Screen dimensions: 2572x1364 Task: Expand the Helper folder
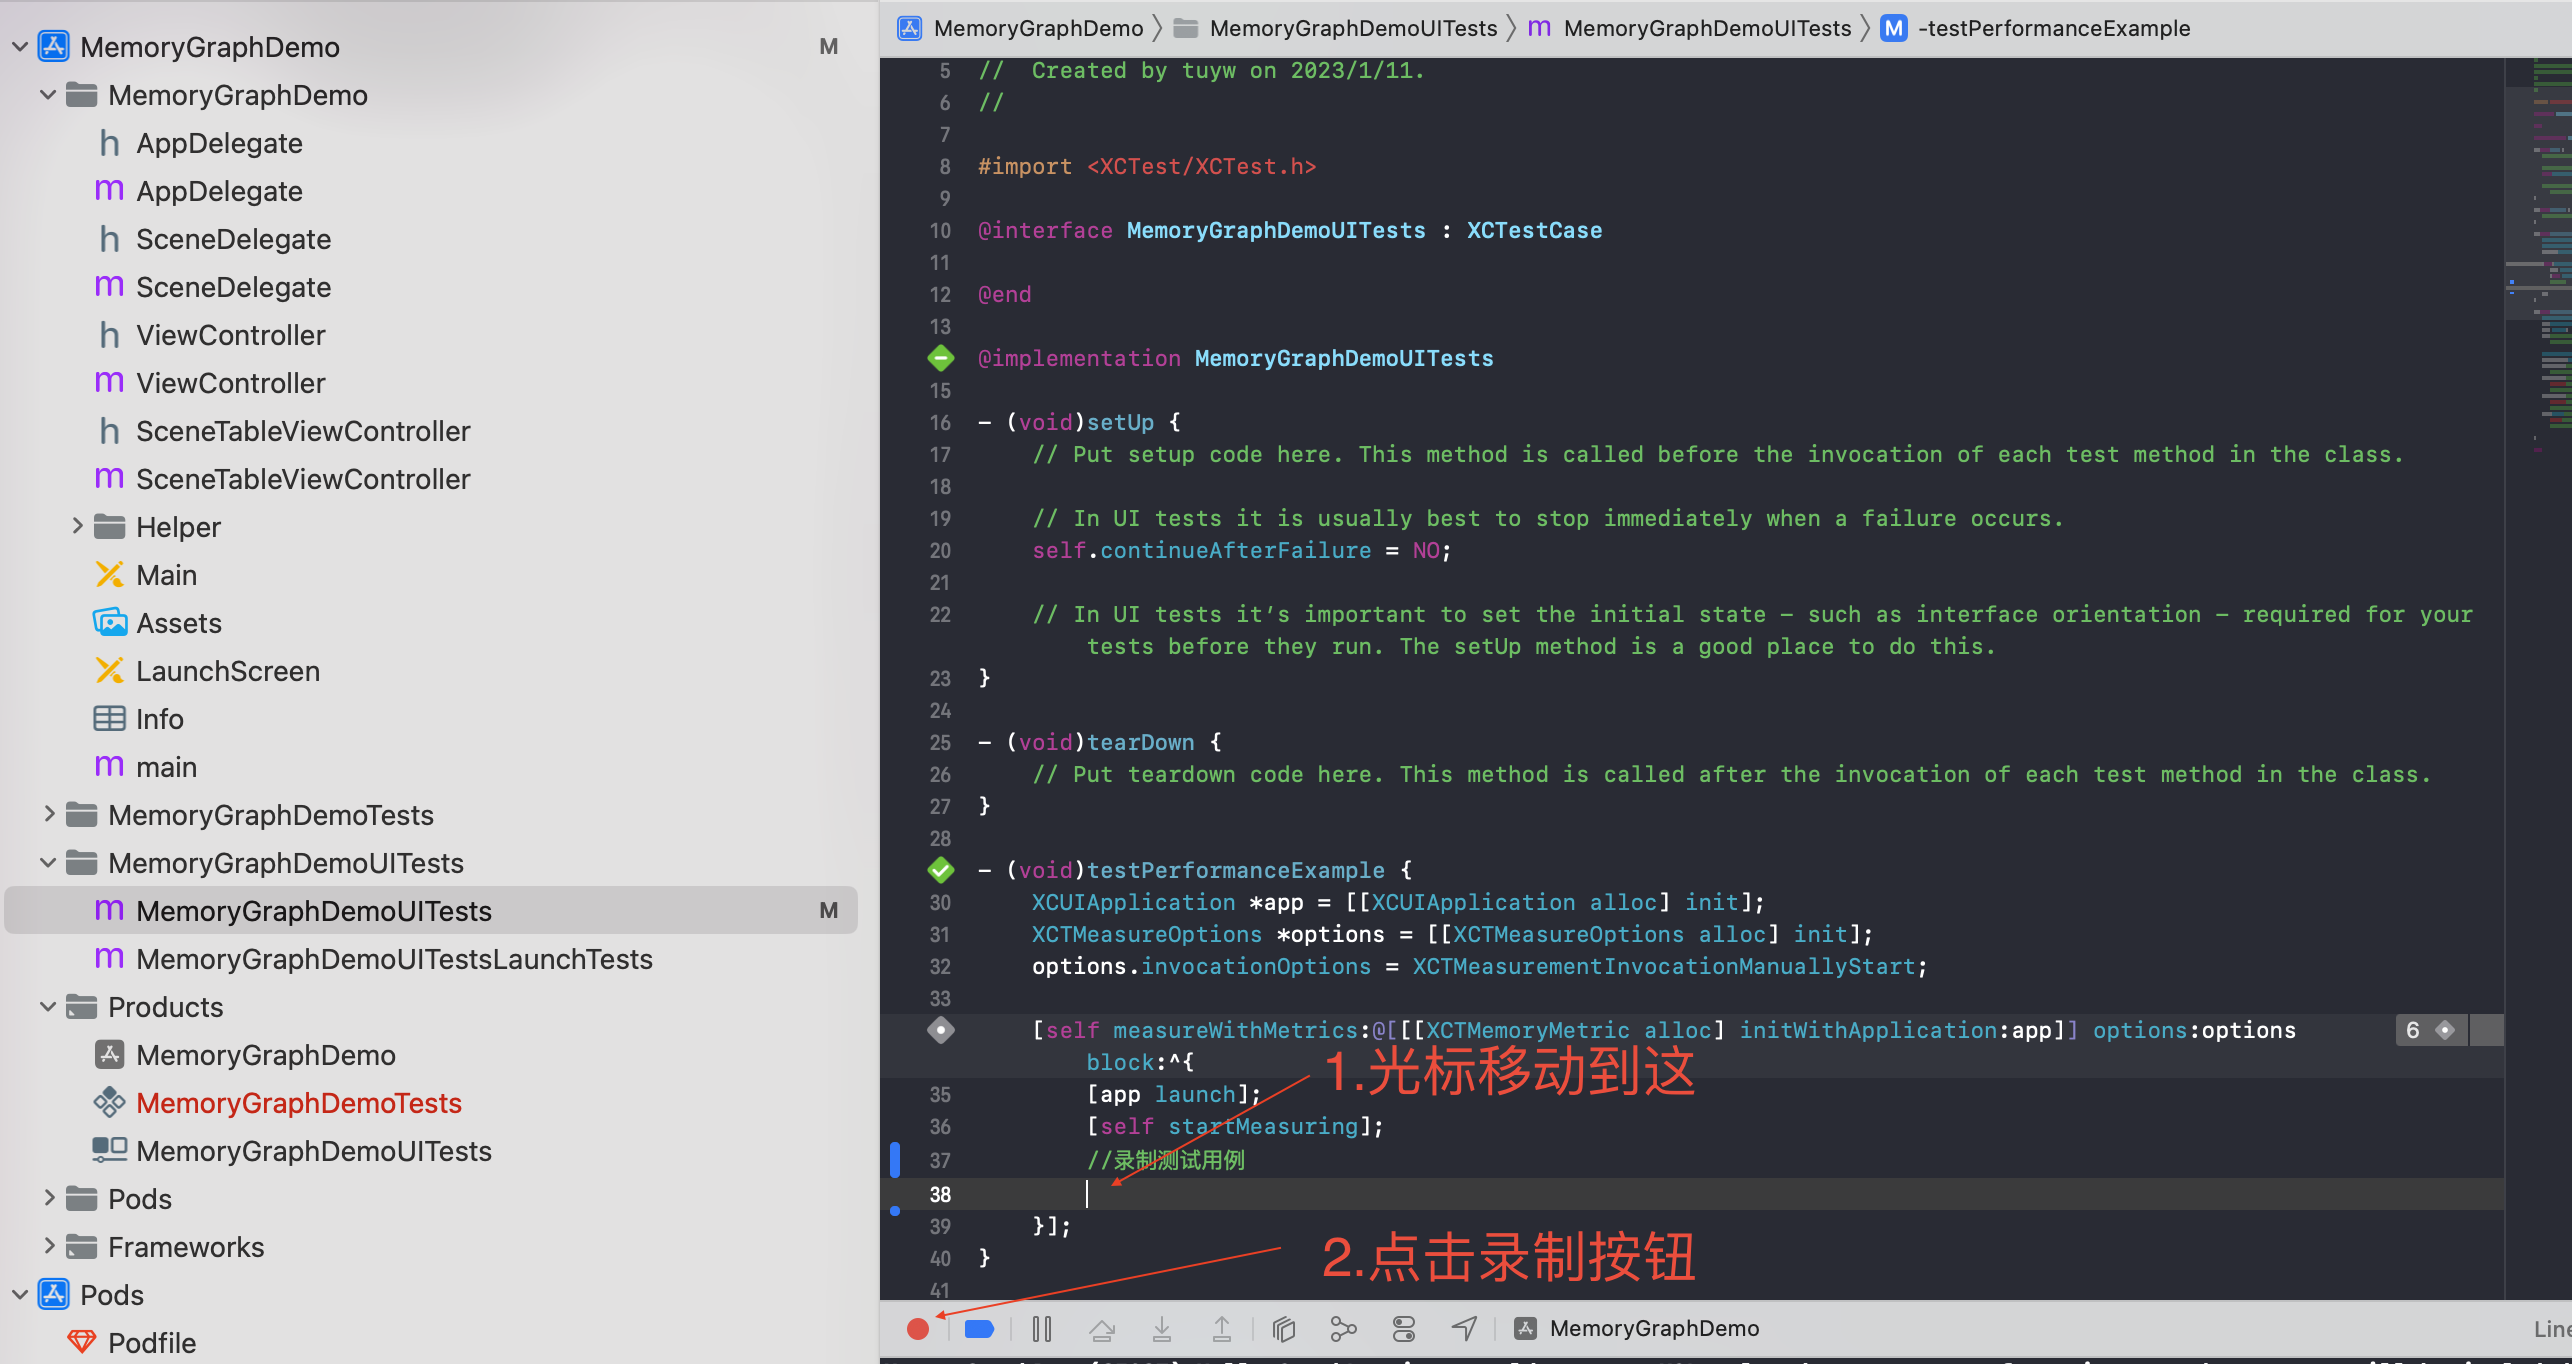tap(77, 527)
